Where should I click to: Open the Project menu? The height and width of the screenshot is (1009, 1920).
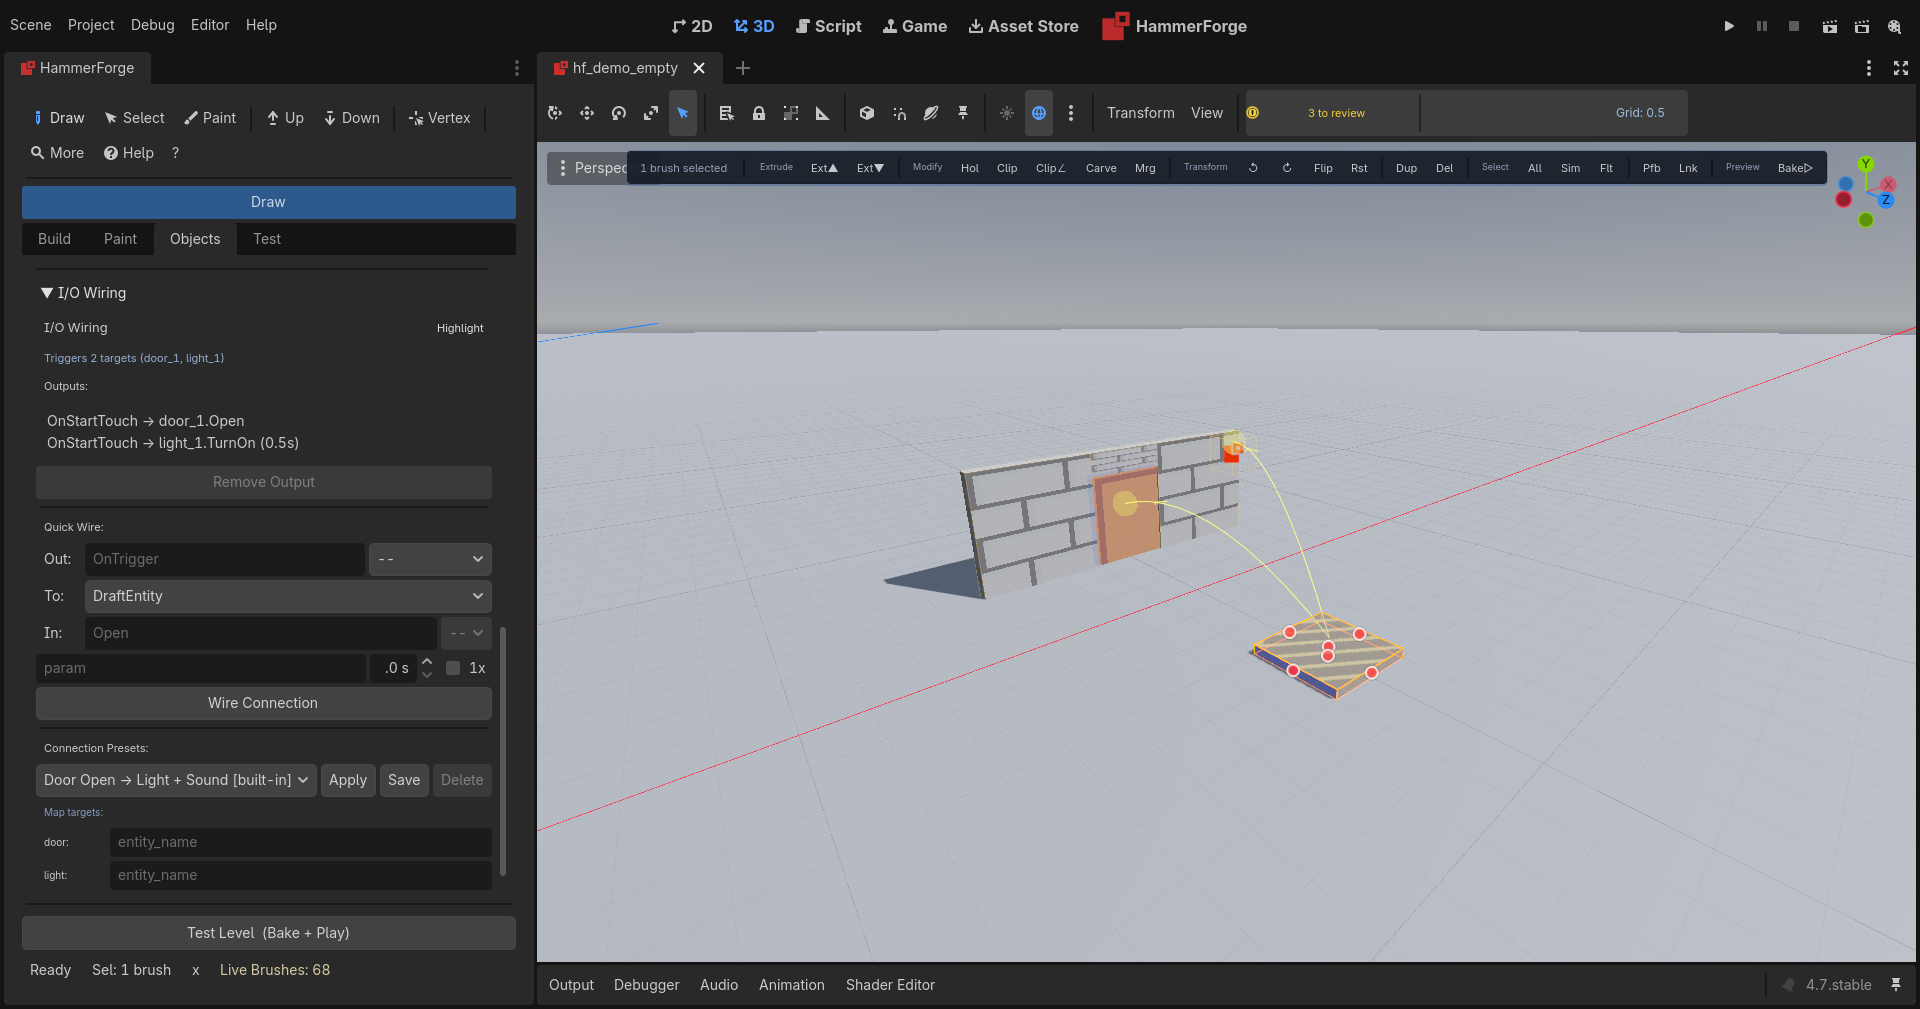[x=91, y=25]
